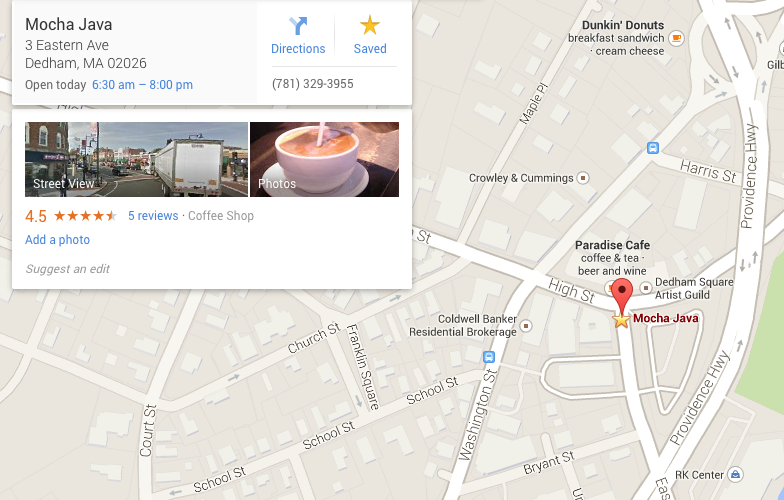The width and height of the screenshot is (784, 500).
Task: Click the Add a photo link
Action: pos(58,240)
